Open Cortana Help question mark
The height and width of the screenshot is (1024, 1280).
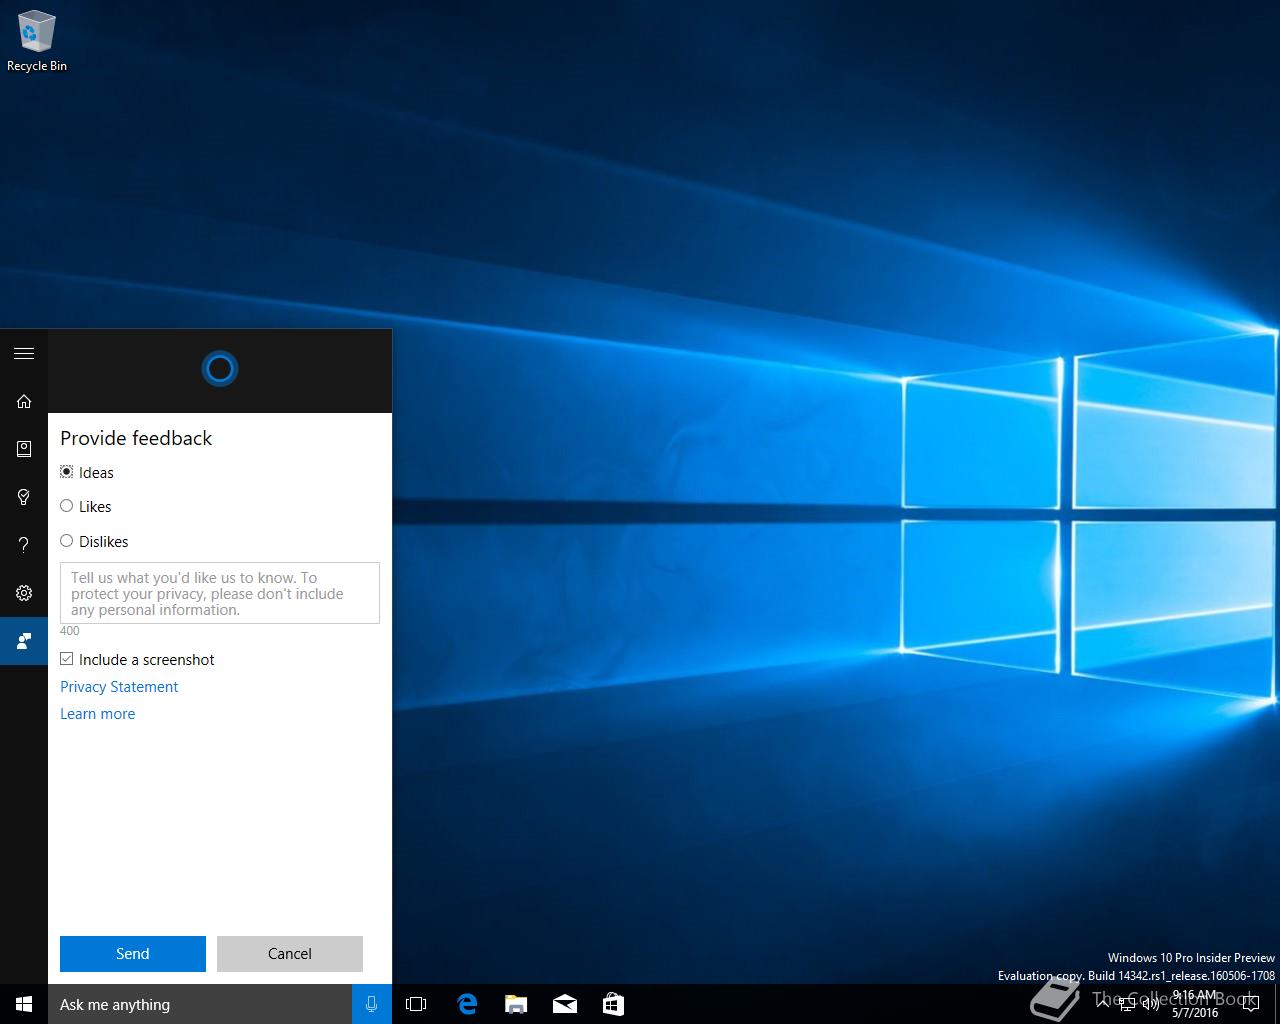tap(24, 545)
